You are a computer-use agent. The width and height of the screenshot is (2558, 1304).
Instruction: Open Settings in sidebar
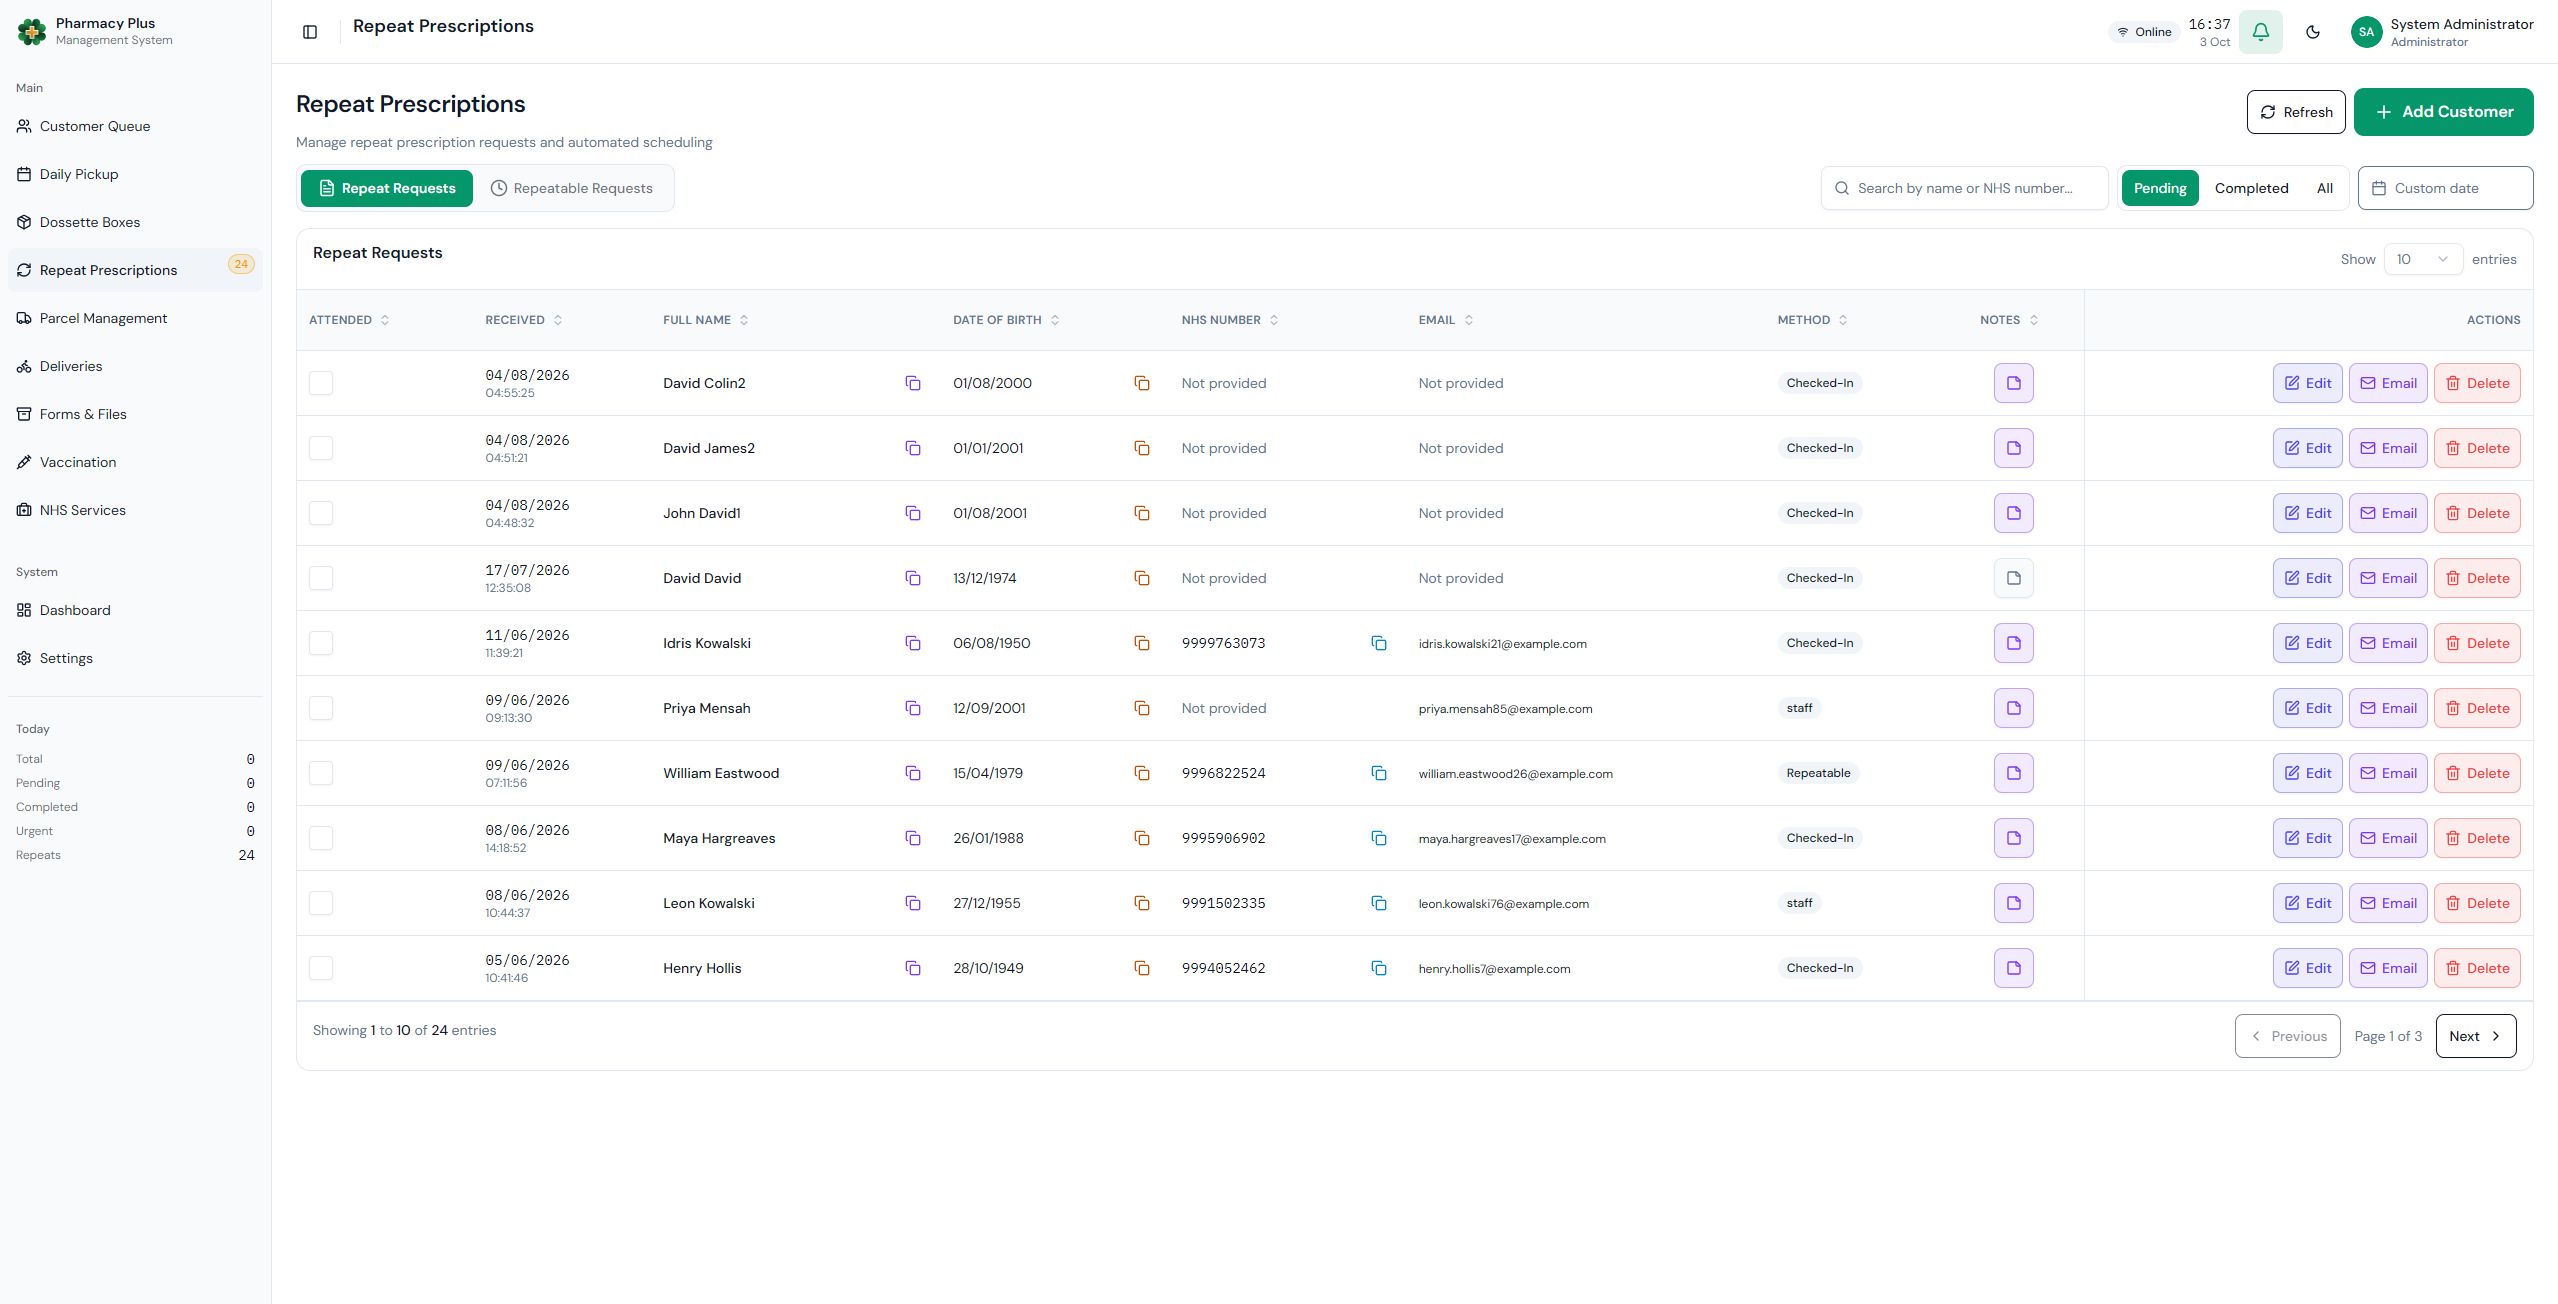[135, 658]
